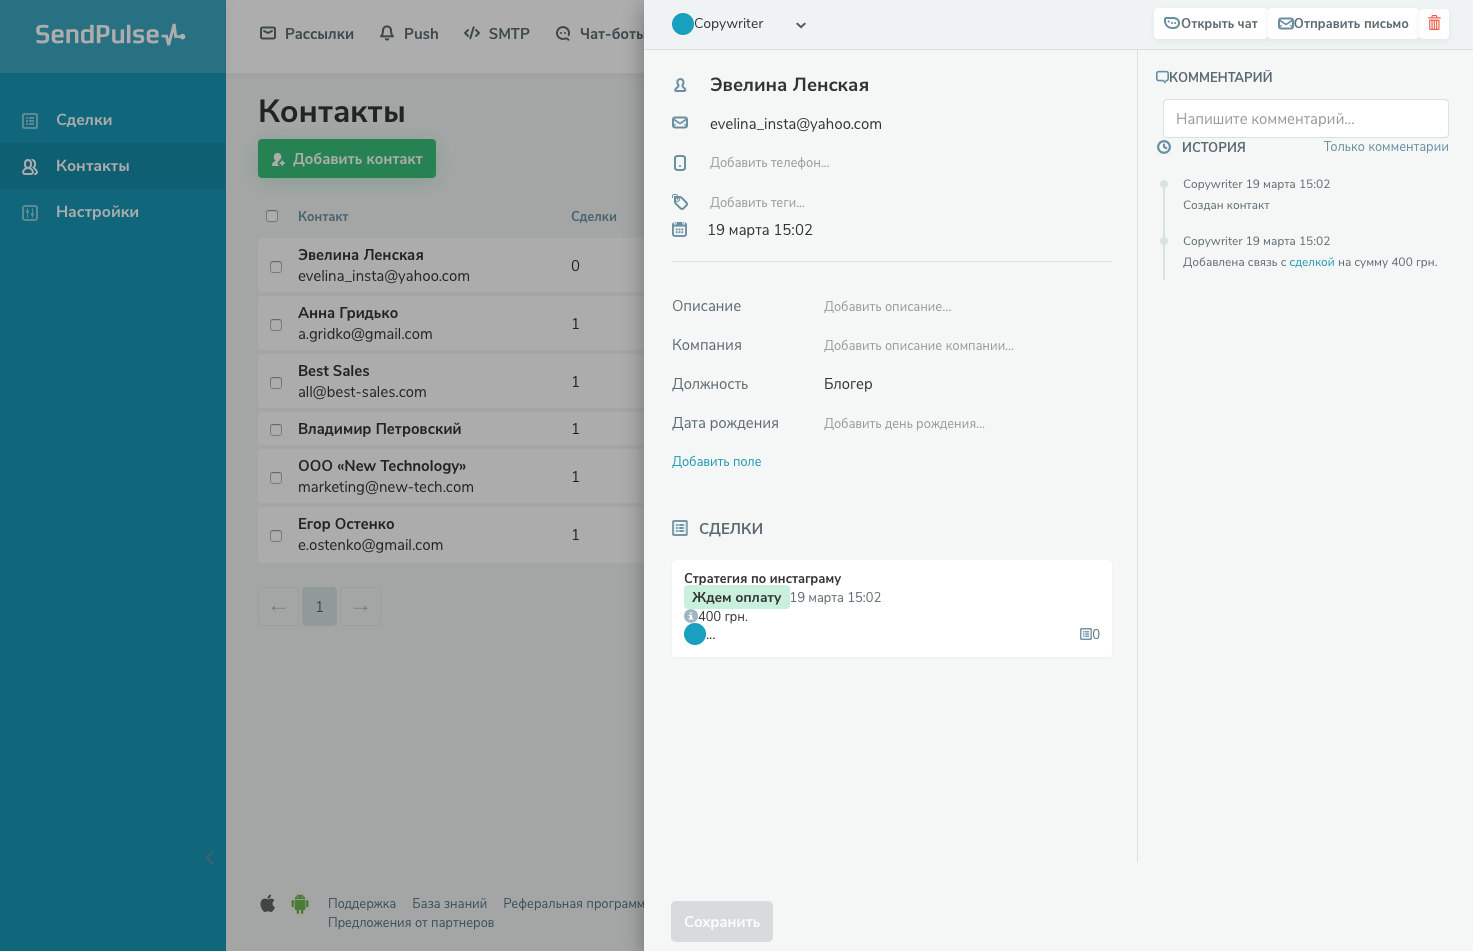Viewport: 1473px width, 951px height.
Task: Click the red trash delete icon
Action: pos(1434,23)
